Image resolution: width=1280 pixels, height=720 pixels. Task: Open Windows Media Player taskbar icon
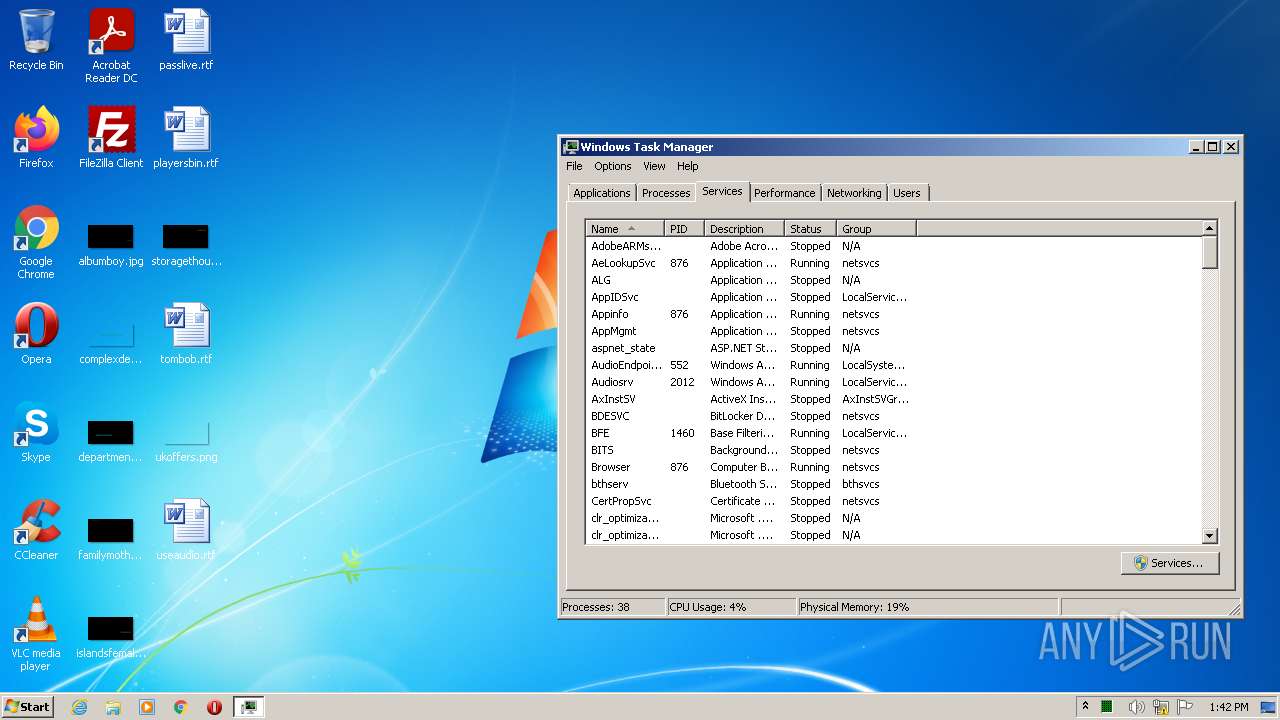pyautogui.click(x=147, y=707)
